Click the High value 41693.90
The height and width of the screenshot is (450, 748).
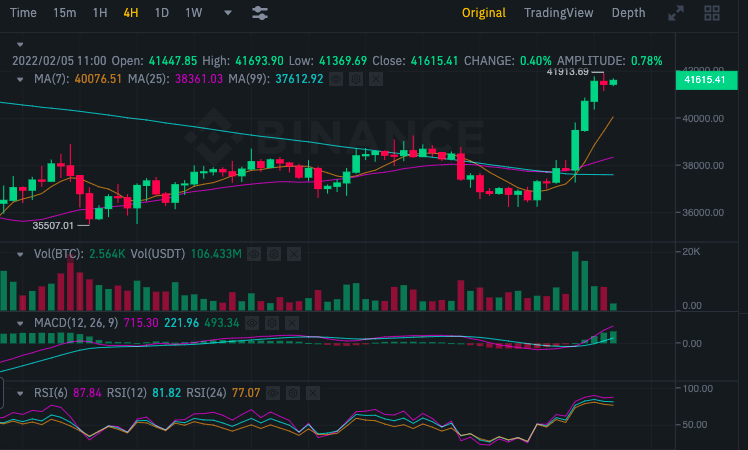pyautogui.click(x=260, y=61)
